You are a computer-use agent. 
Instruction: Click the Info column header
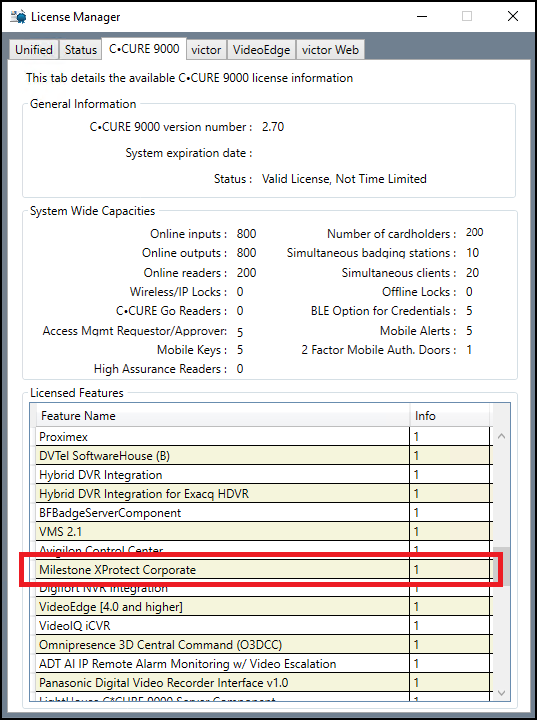pyautogui.click(x=450, y=416)
